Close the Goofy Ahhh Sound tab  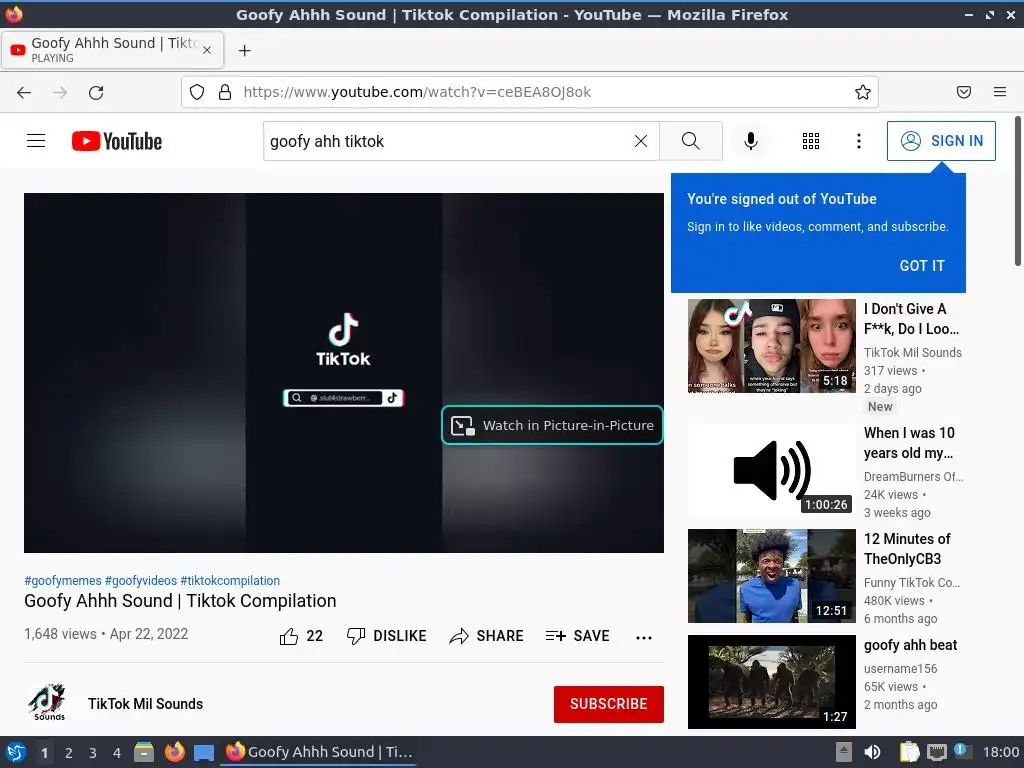[x=207, y=50]
